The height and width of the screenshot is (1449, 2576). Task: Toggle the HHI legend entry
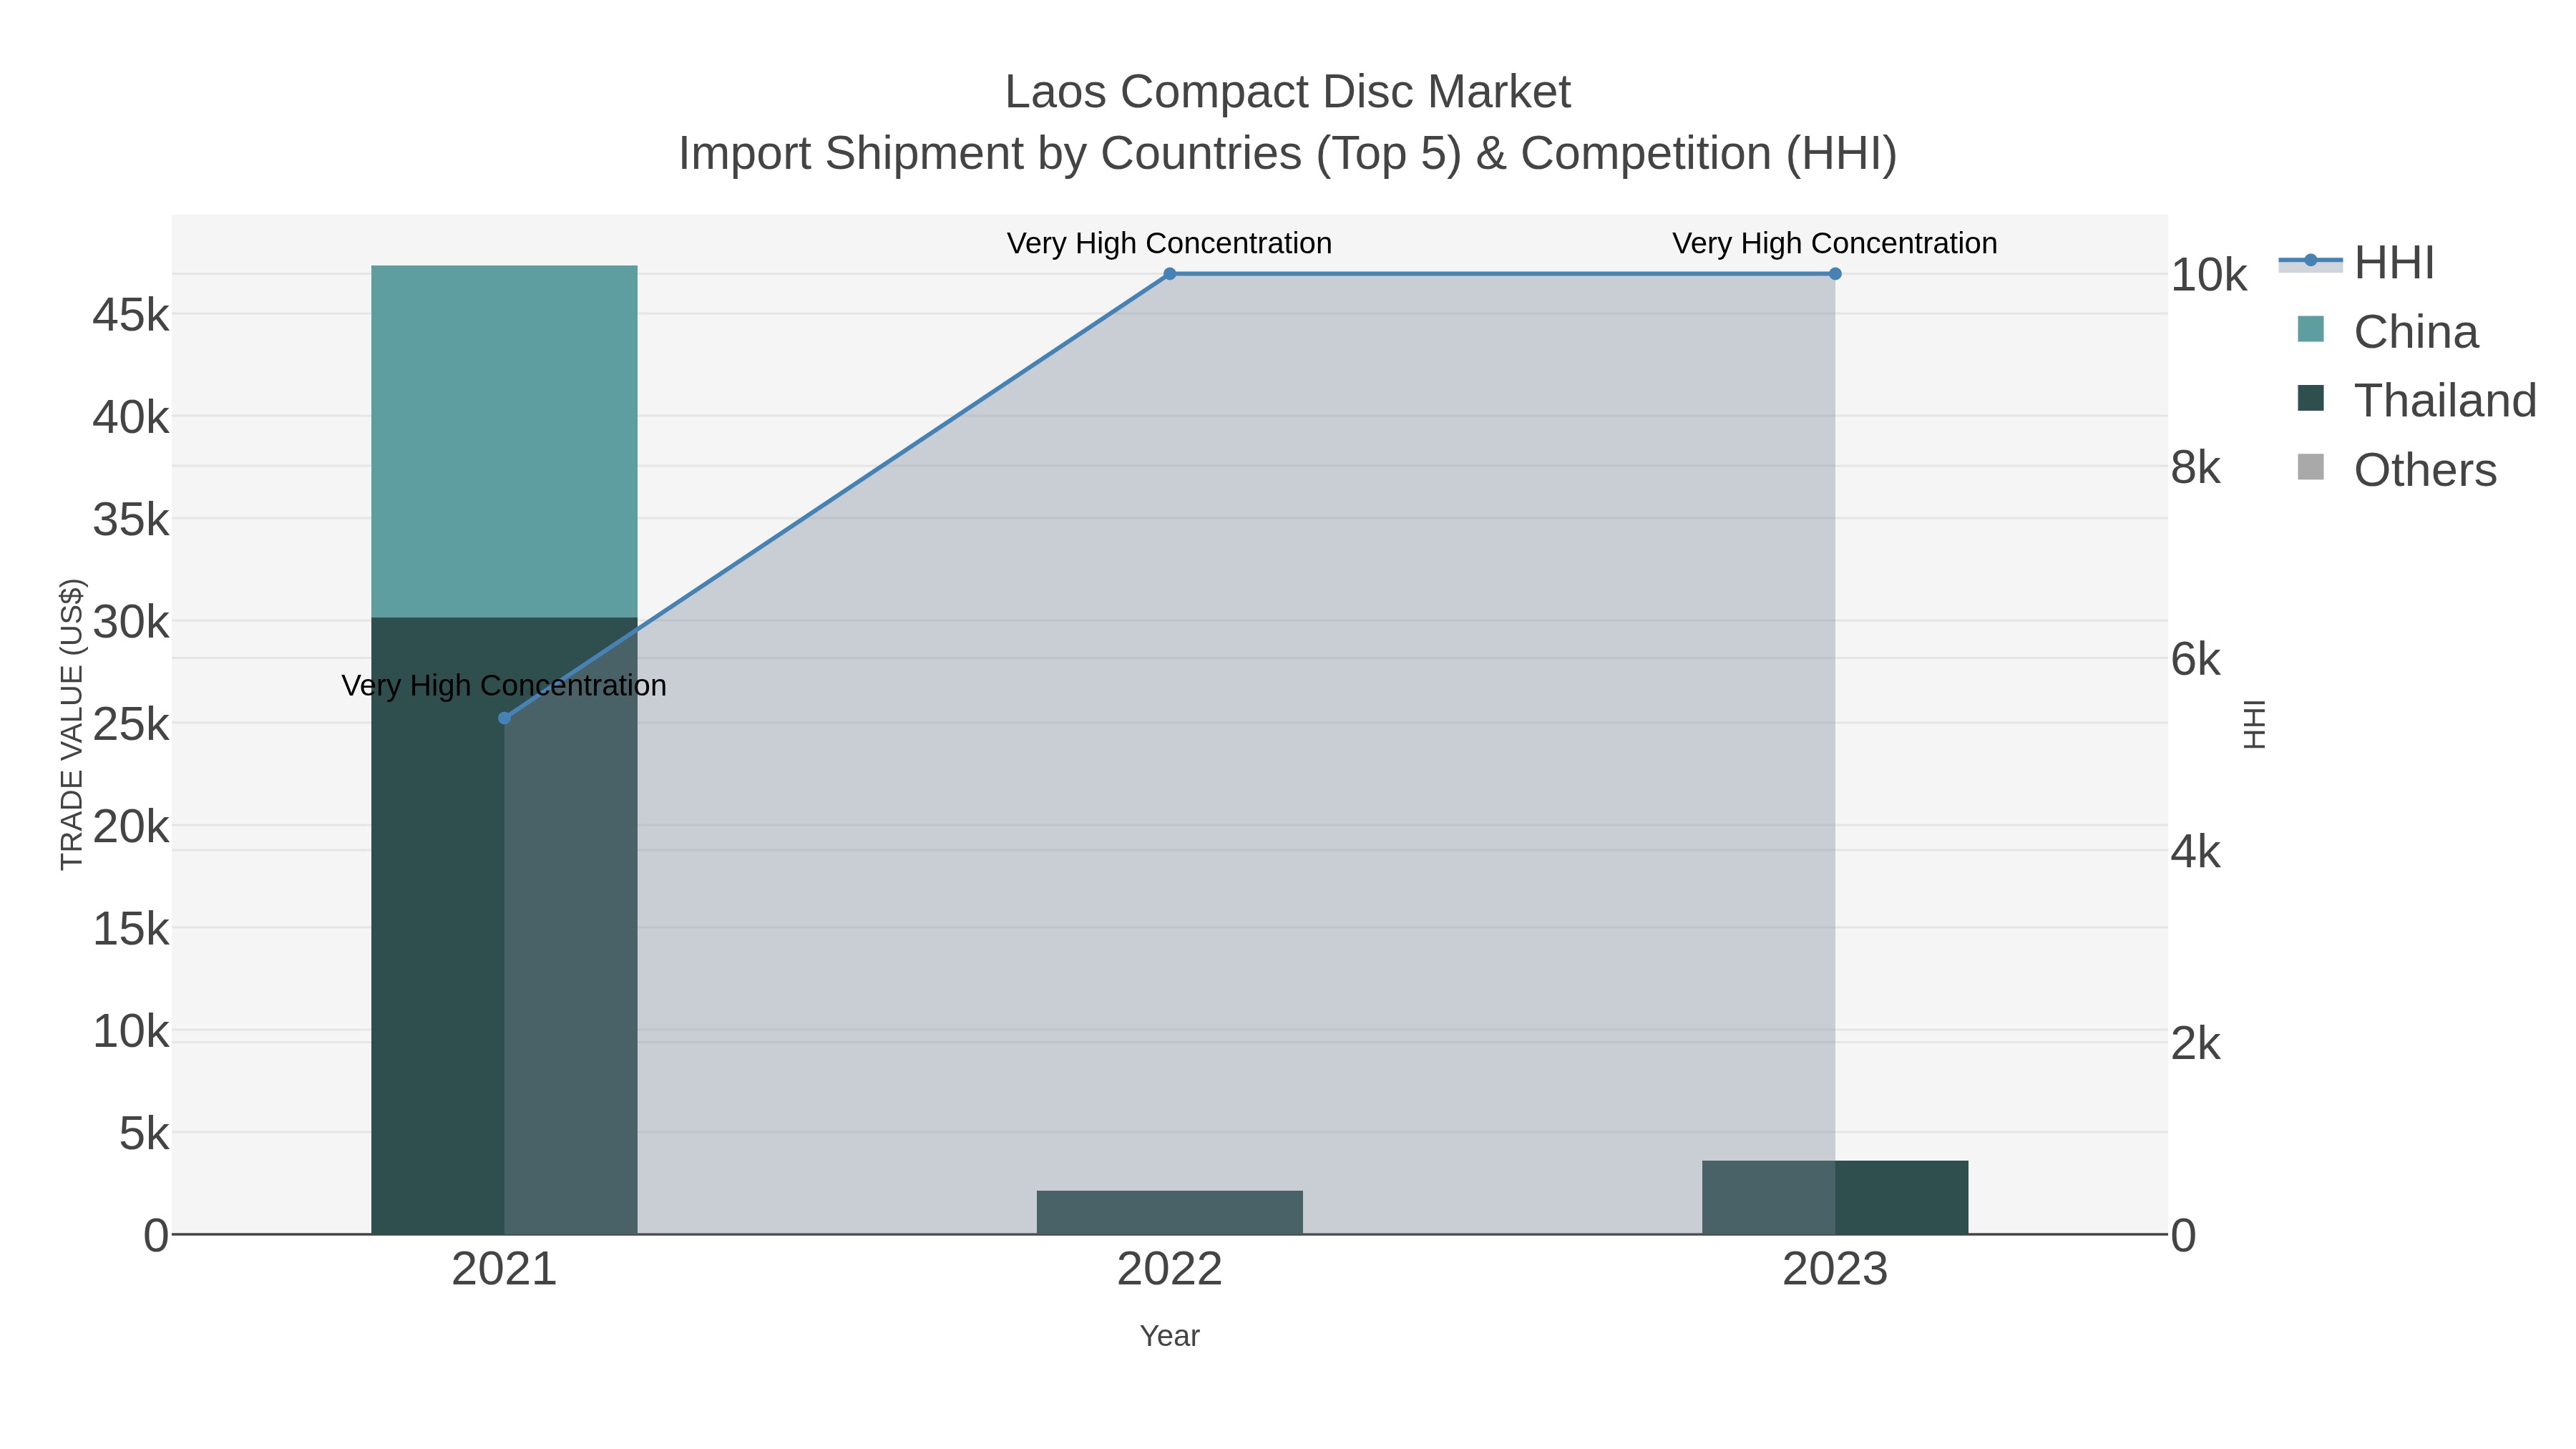2356,263
